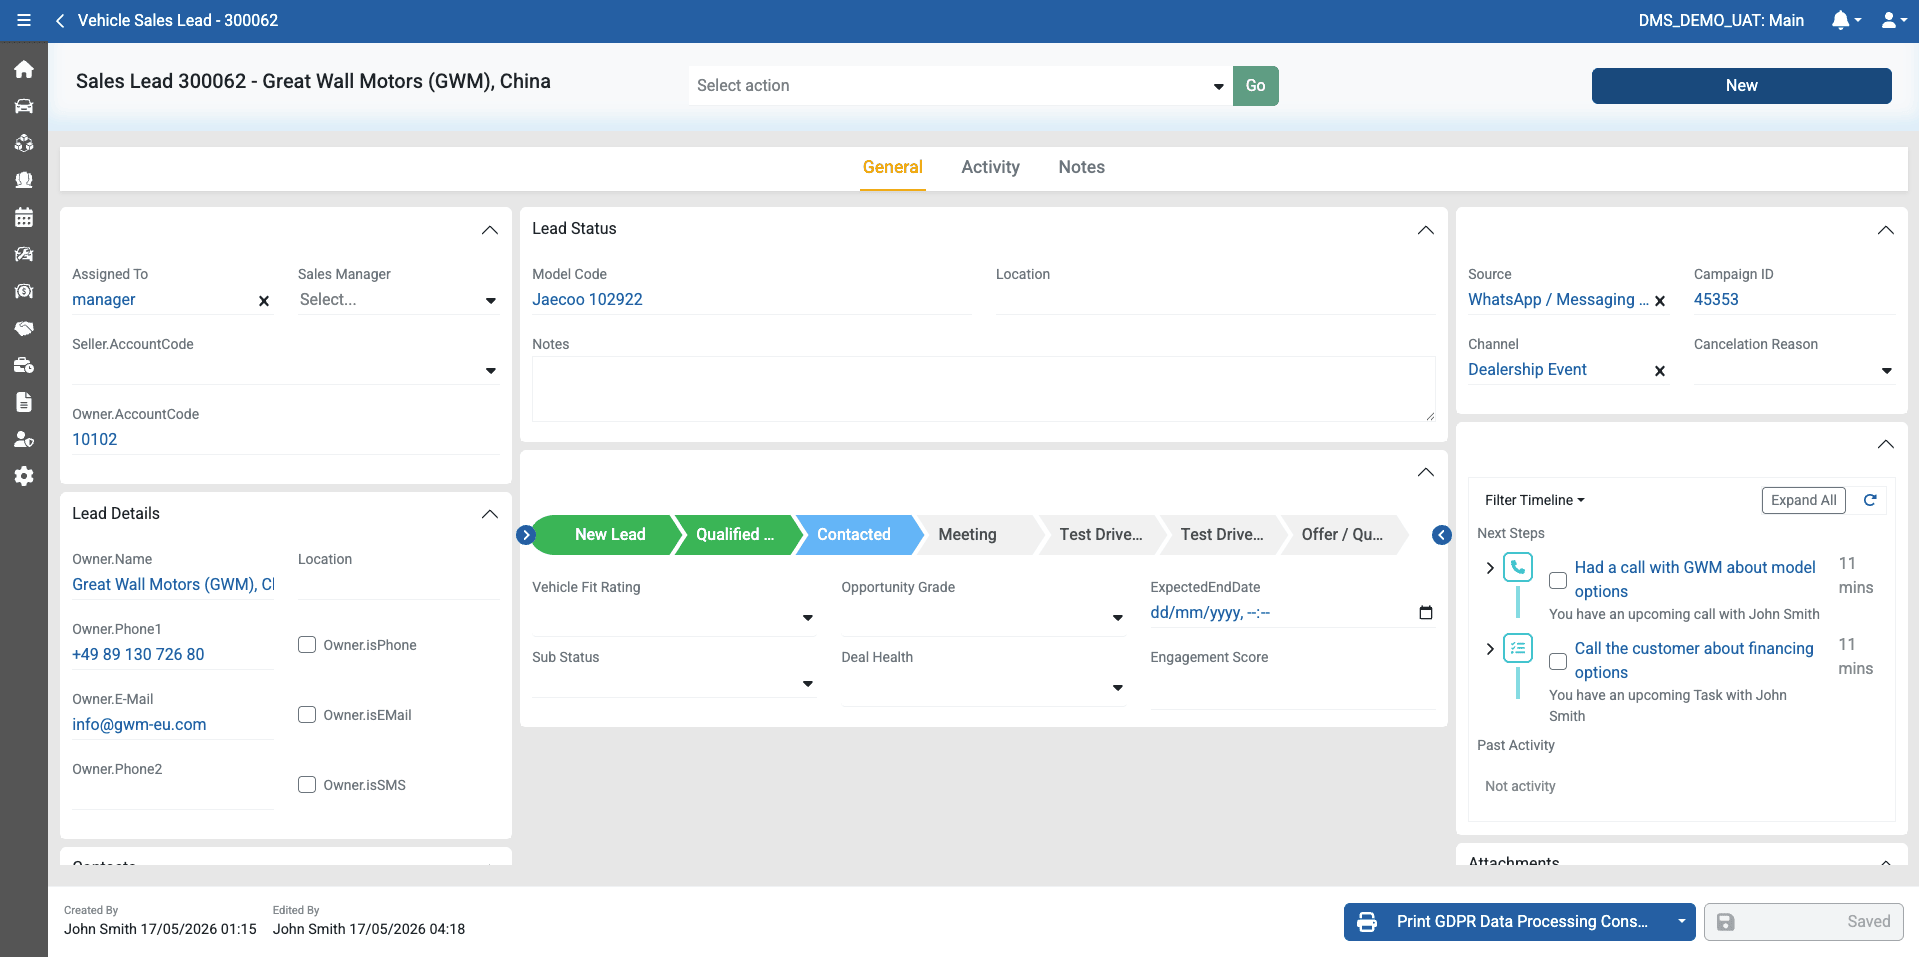
Task: Switch to the Notes tab
Action: tap(1081, 167)
